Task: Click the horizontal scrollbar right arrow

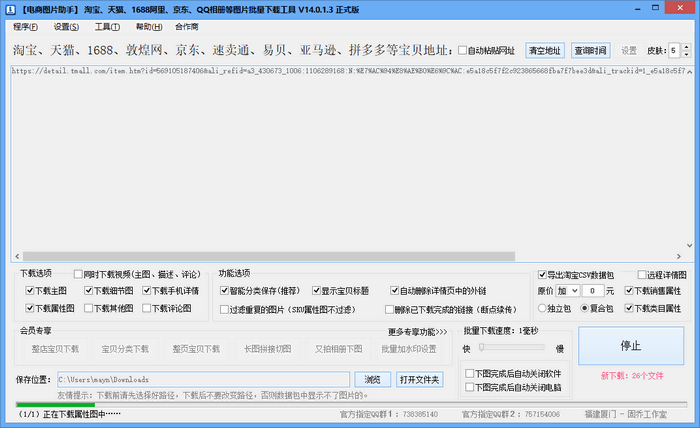Action: coord(679,257)
